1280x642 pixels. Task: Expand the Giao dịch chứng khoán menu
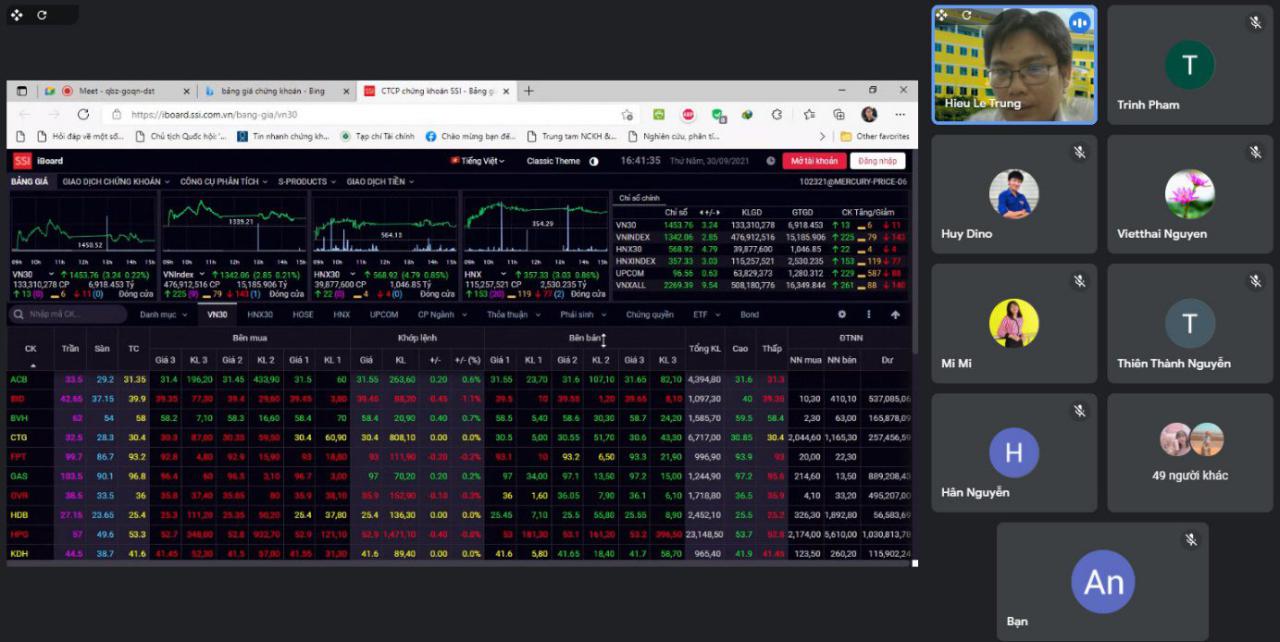(115, 182)
